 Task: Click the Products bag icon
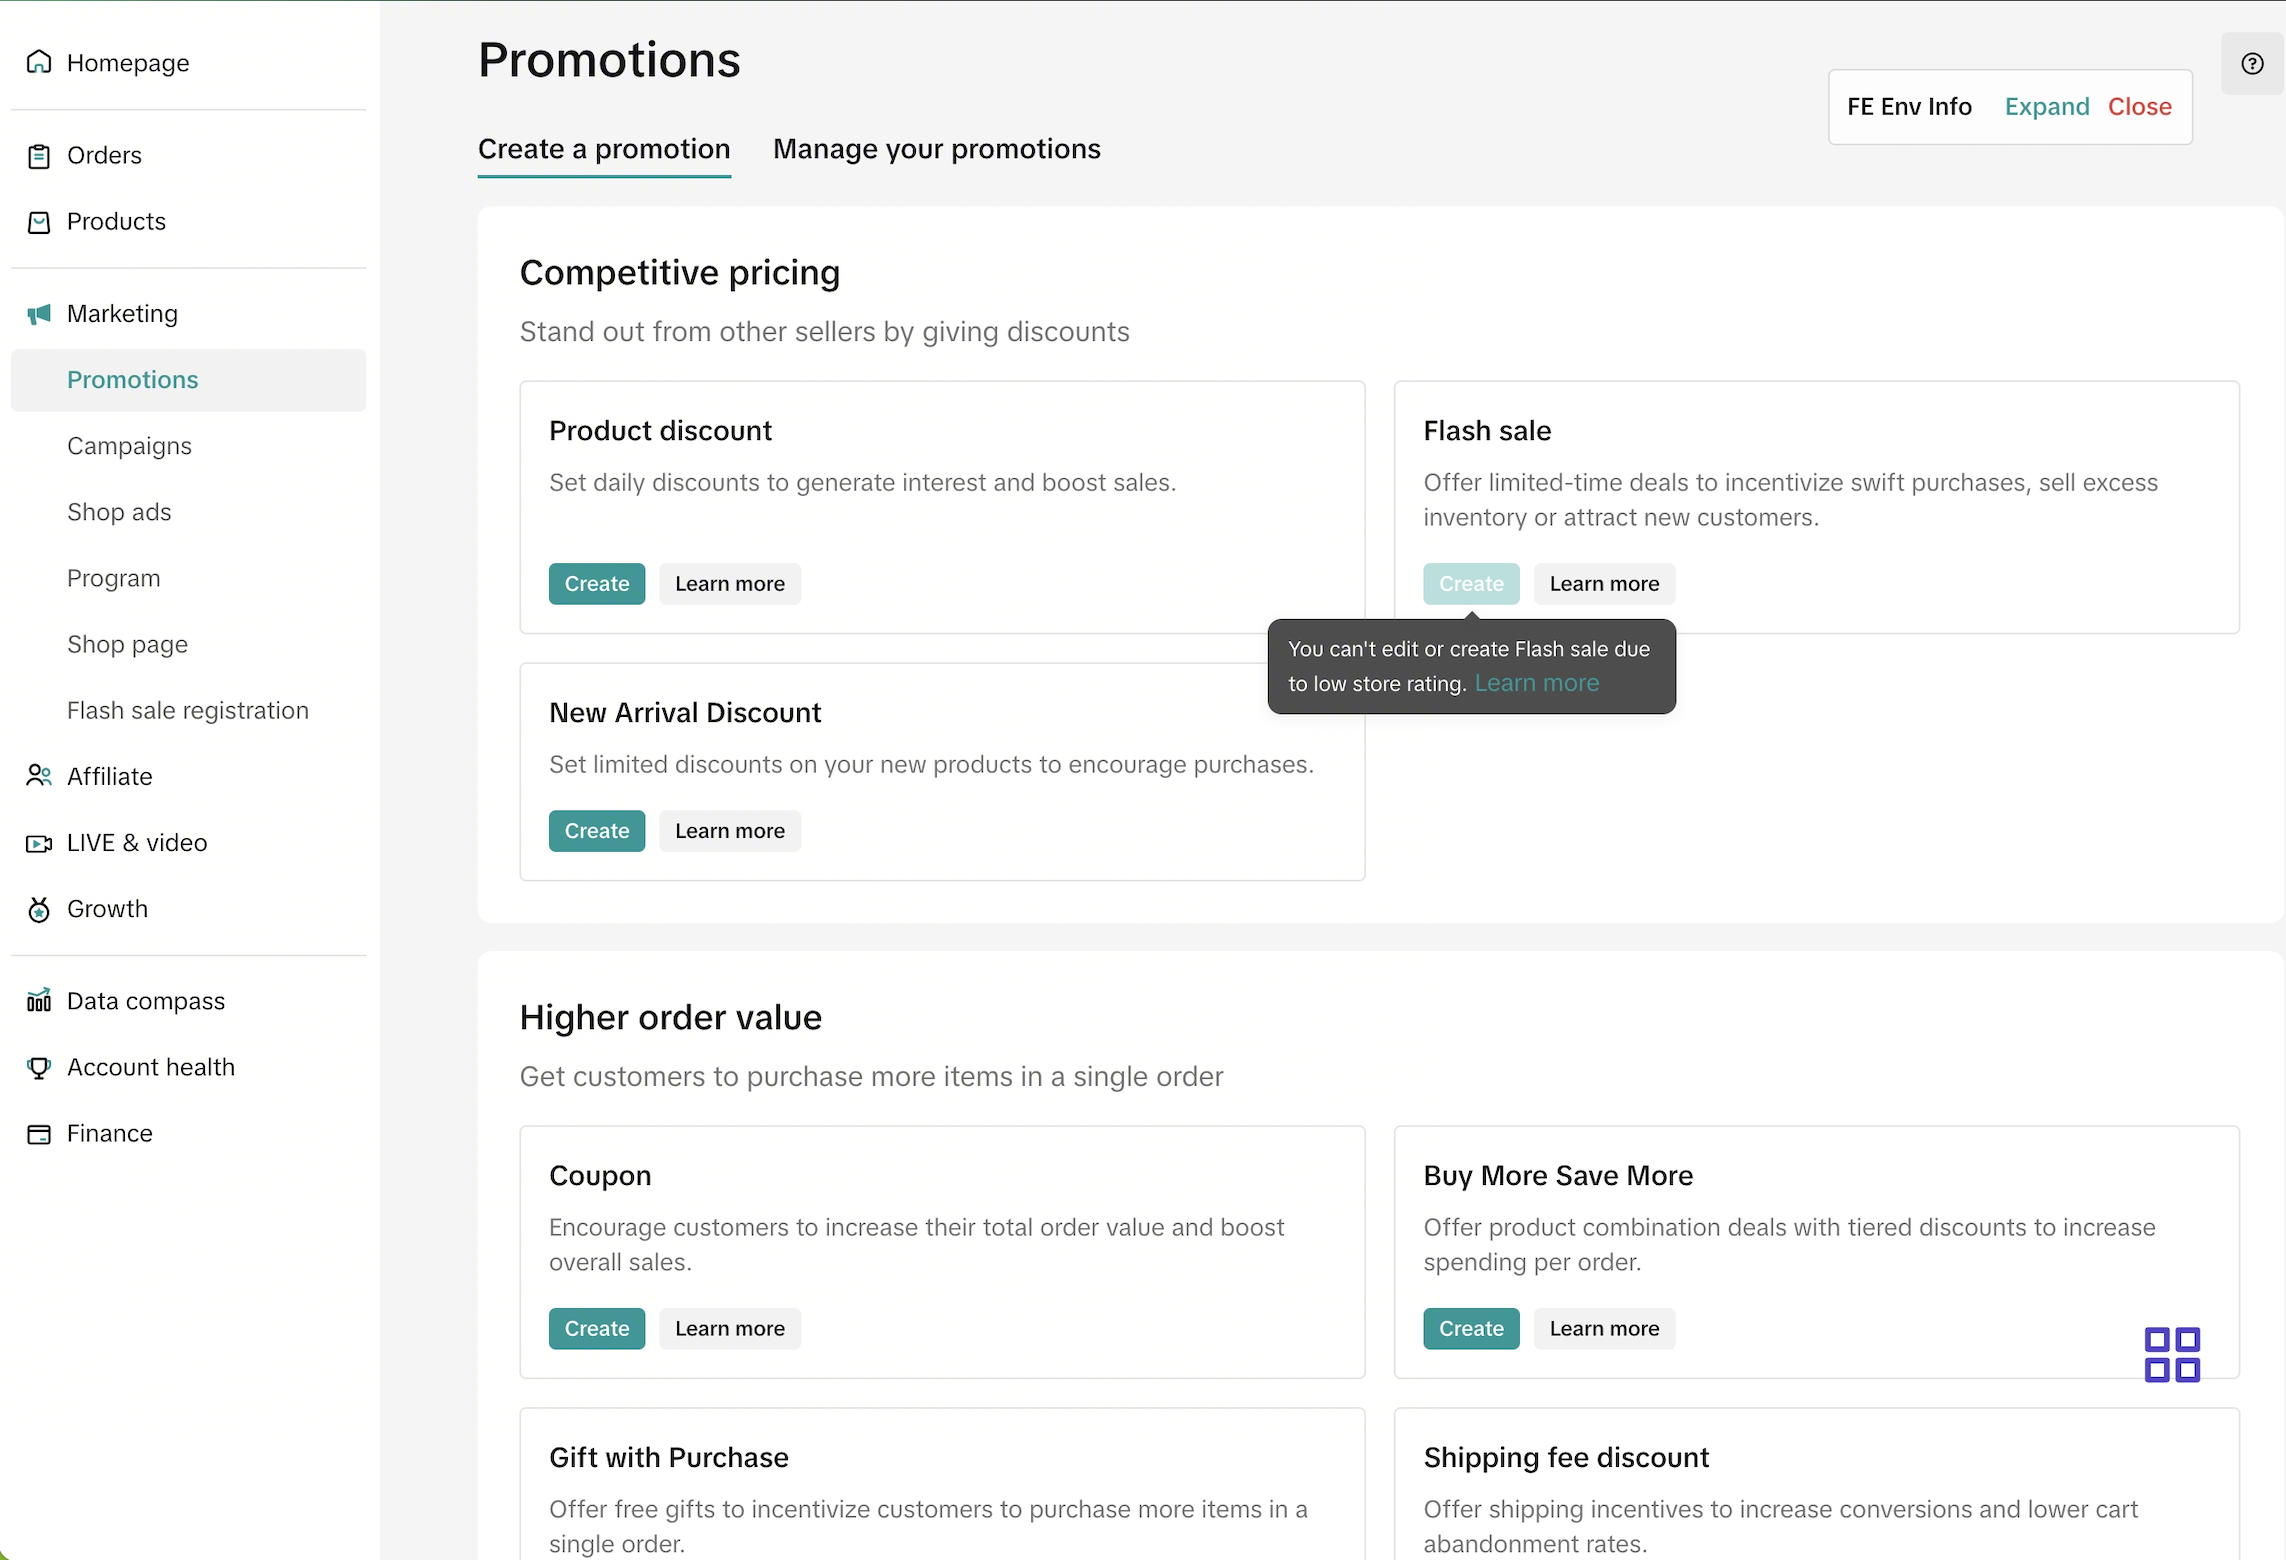pyautogui.click(x=39, y=222)
